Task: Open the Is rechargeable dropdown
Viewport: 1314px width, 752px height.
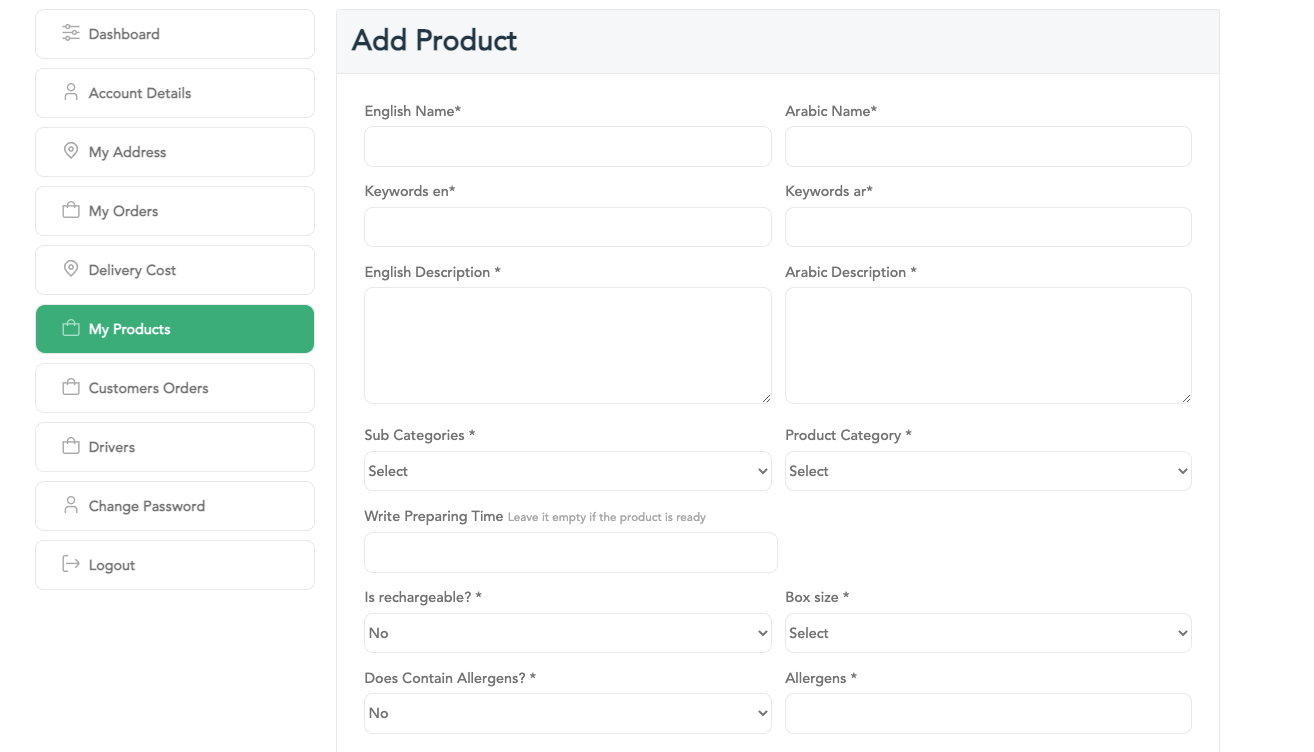Action: pos(567,633)
